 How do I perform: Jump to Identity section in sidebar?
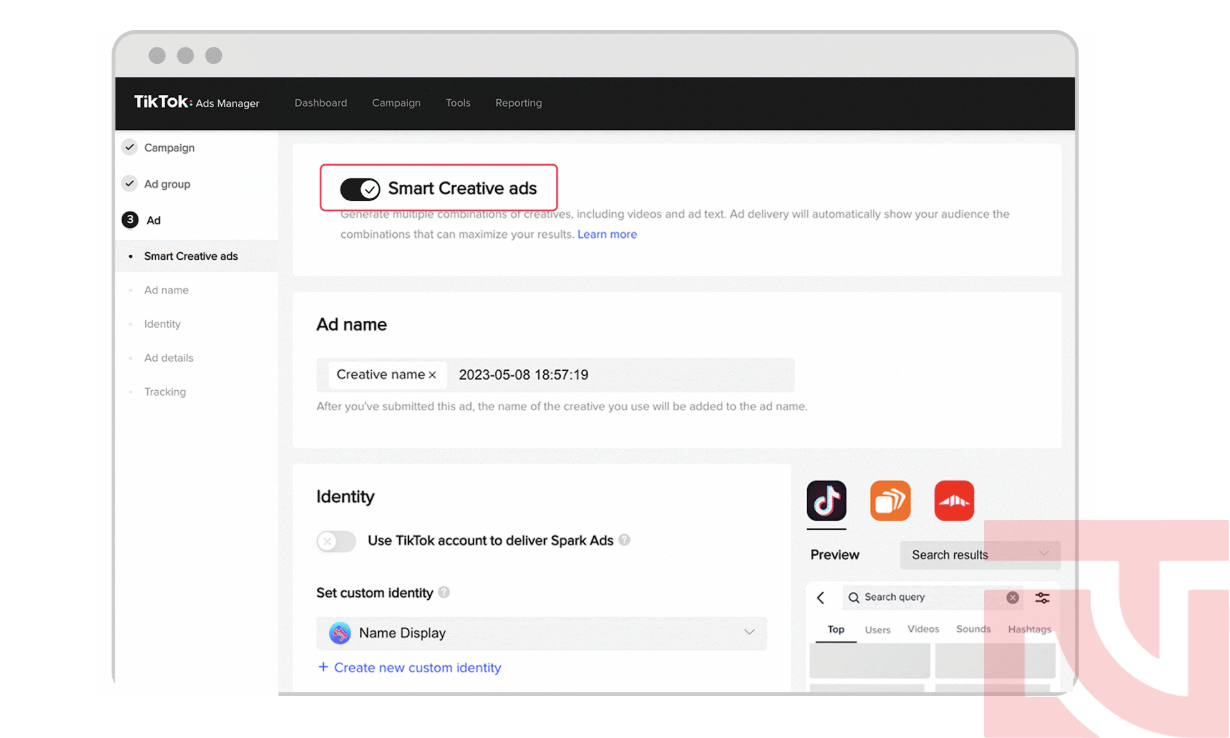162,324
